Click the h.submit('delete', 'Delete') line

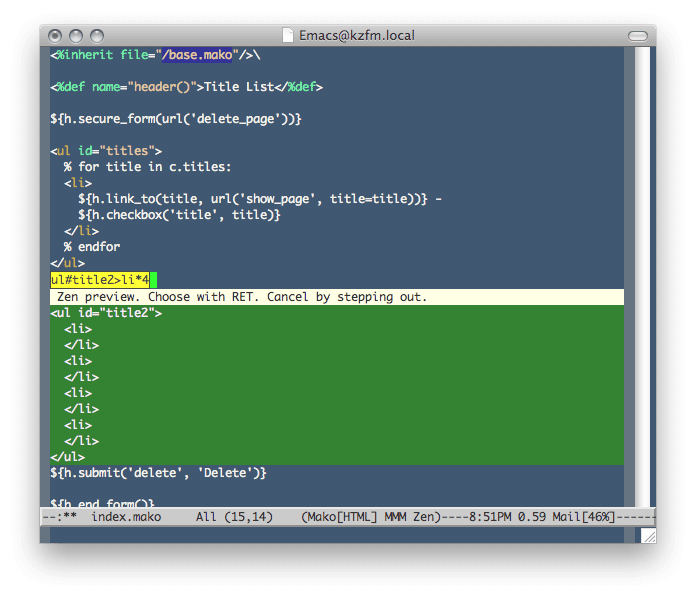[x=158, y=473]
